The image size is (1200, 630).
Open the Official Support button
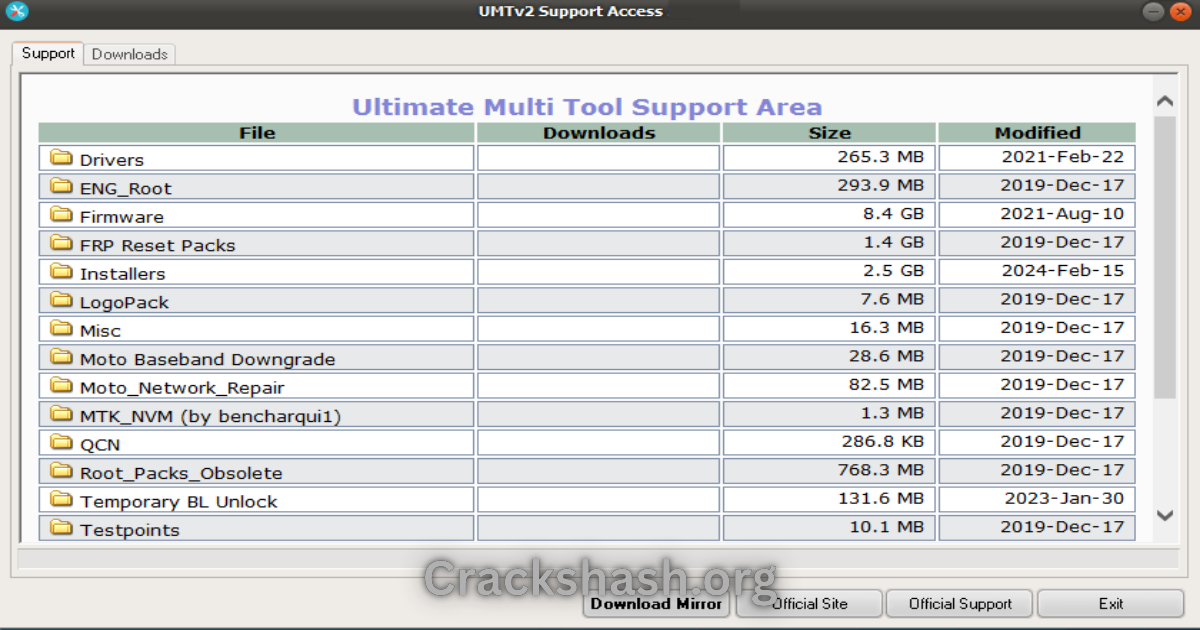click(960, 603)
